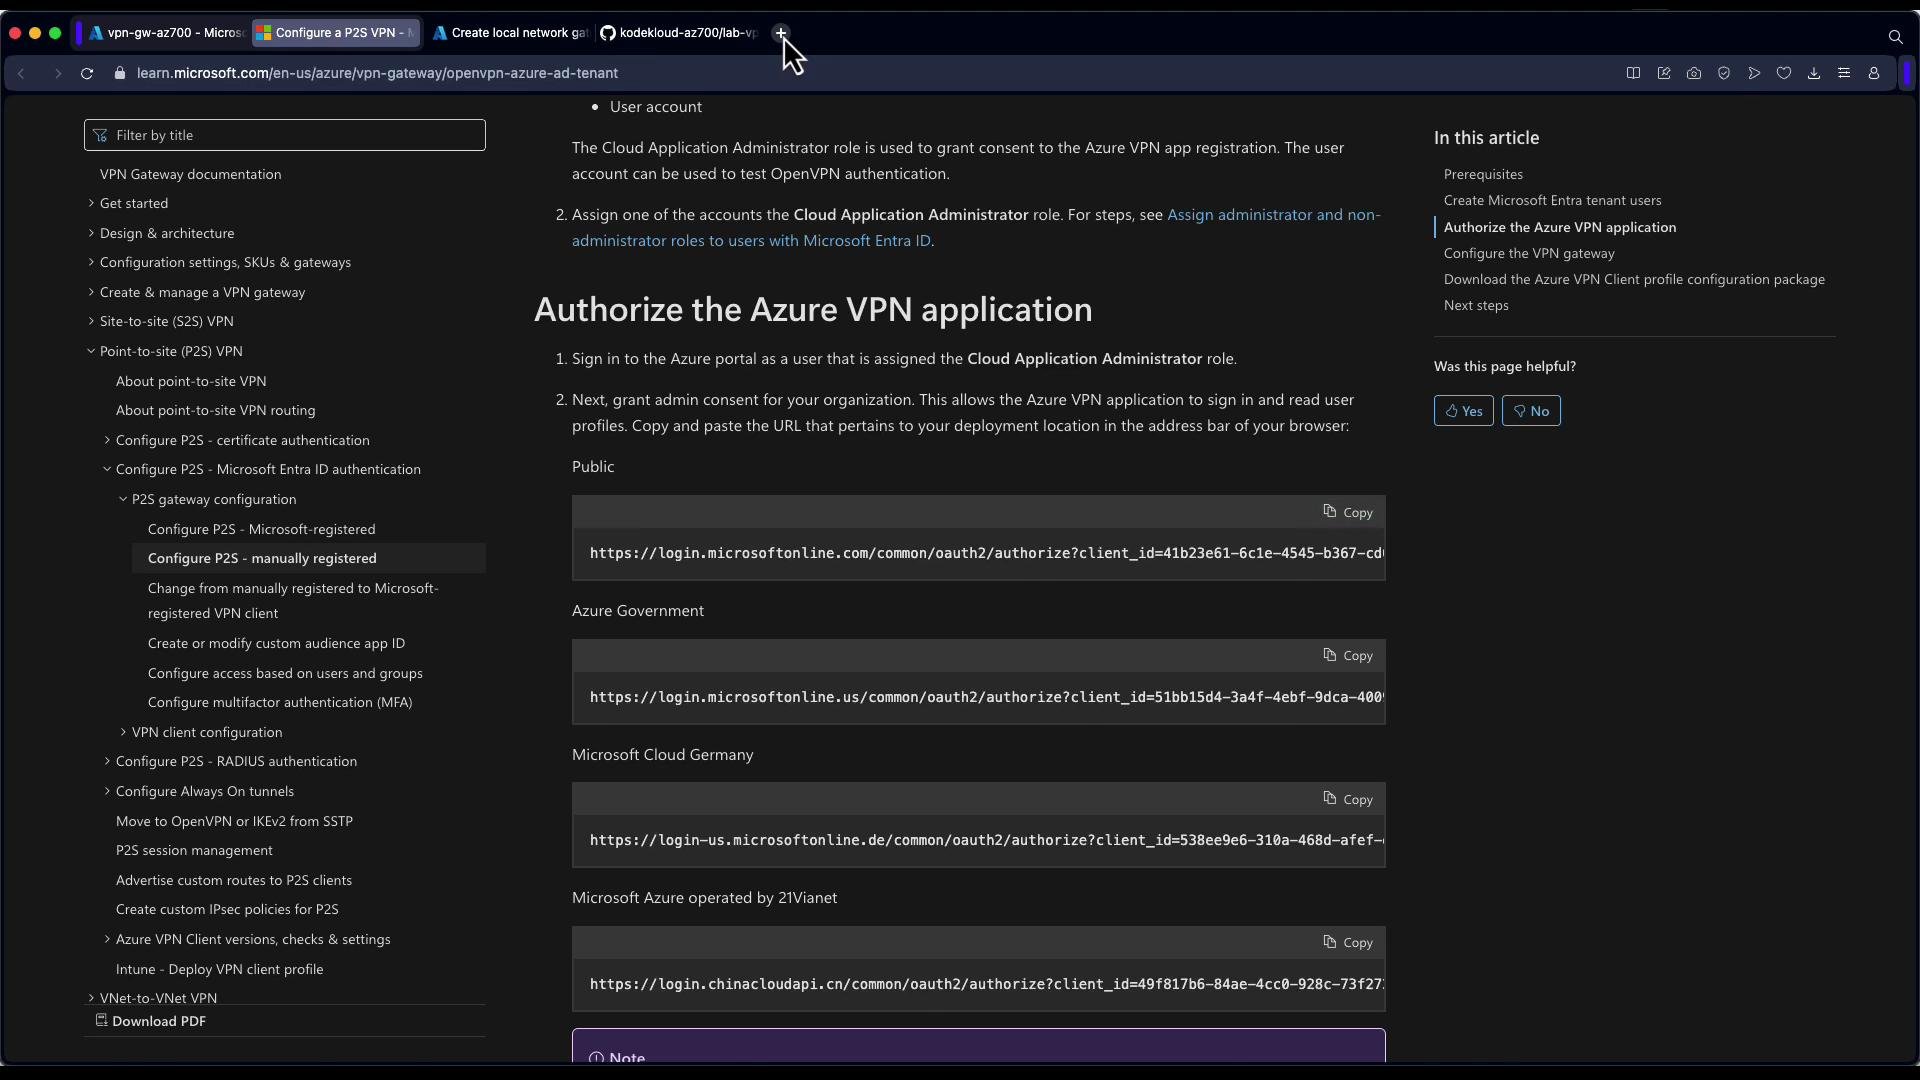Copy the 21Vianet authorize URL
The image size is (1920, 1080).
click(1348, 943)
